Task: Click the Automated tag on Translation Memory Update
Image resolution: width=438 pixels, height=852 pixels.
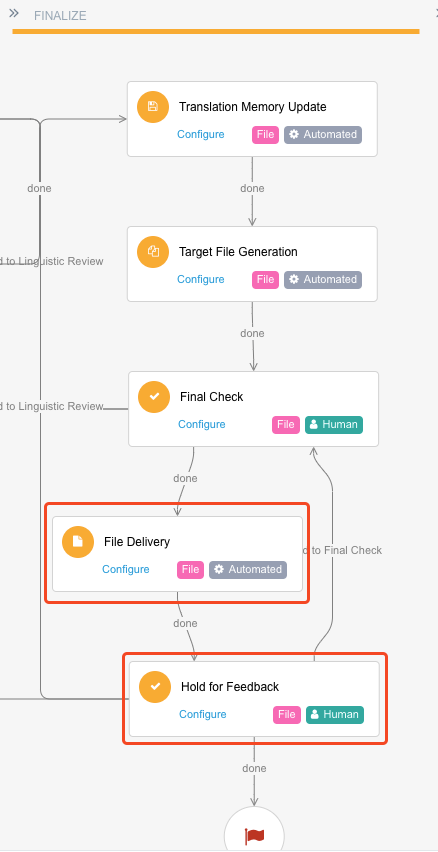Action: point(323,135)
